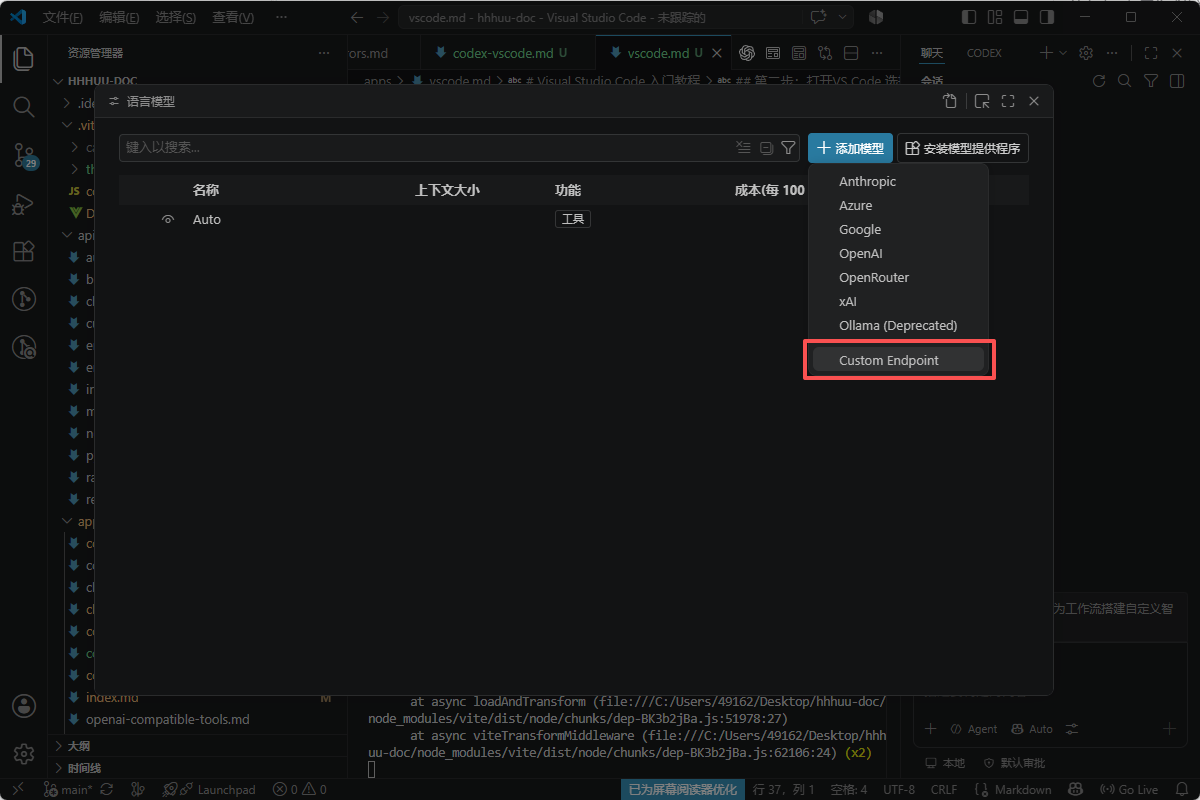1200x800 pixels.
Task: Click the ChatGPT Codex icon in editor toolbar
Action: [x=746, y=53]
